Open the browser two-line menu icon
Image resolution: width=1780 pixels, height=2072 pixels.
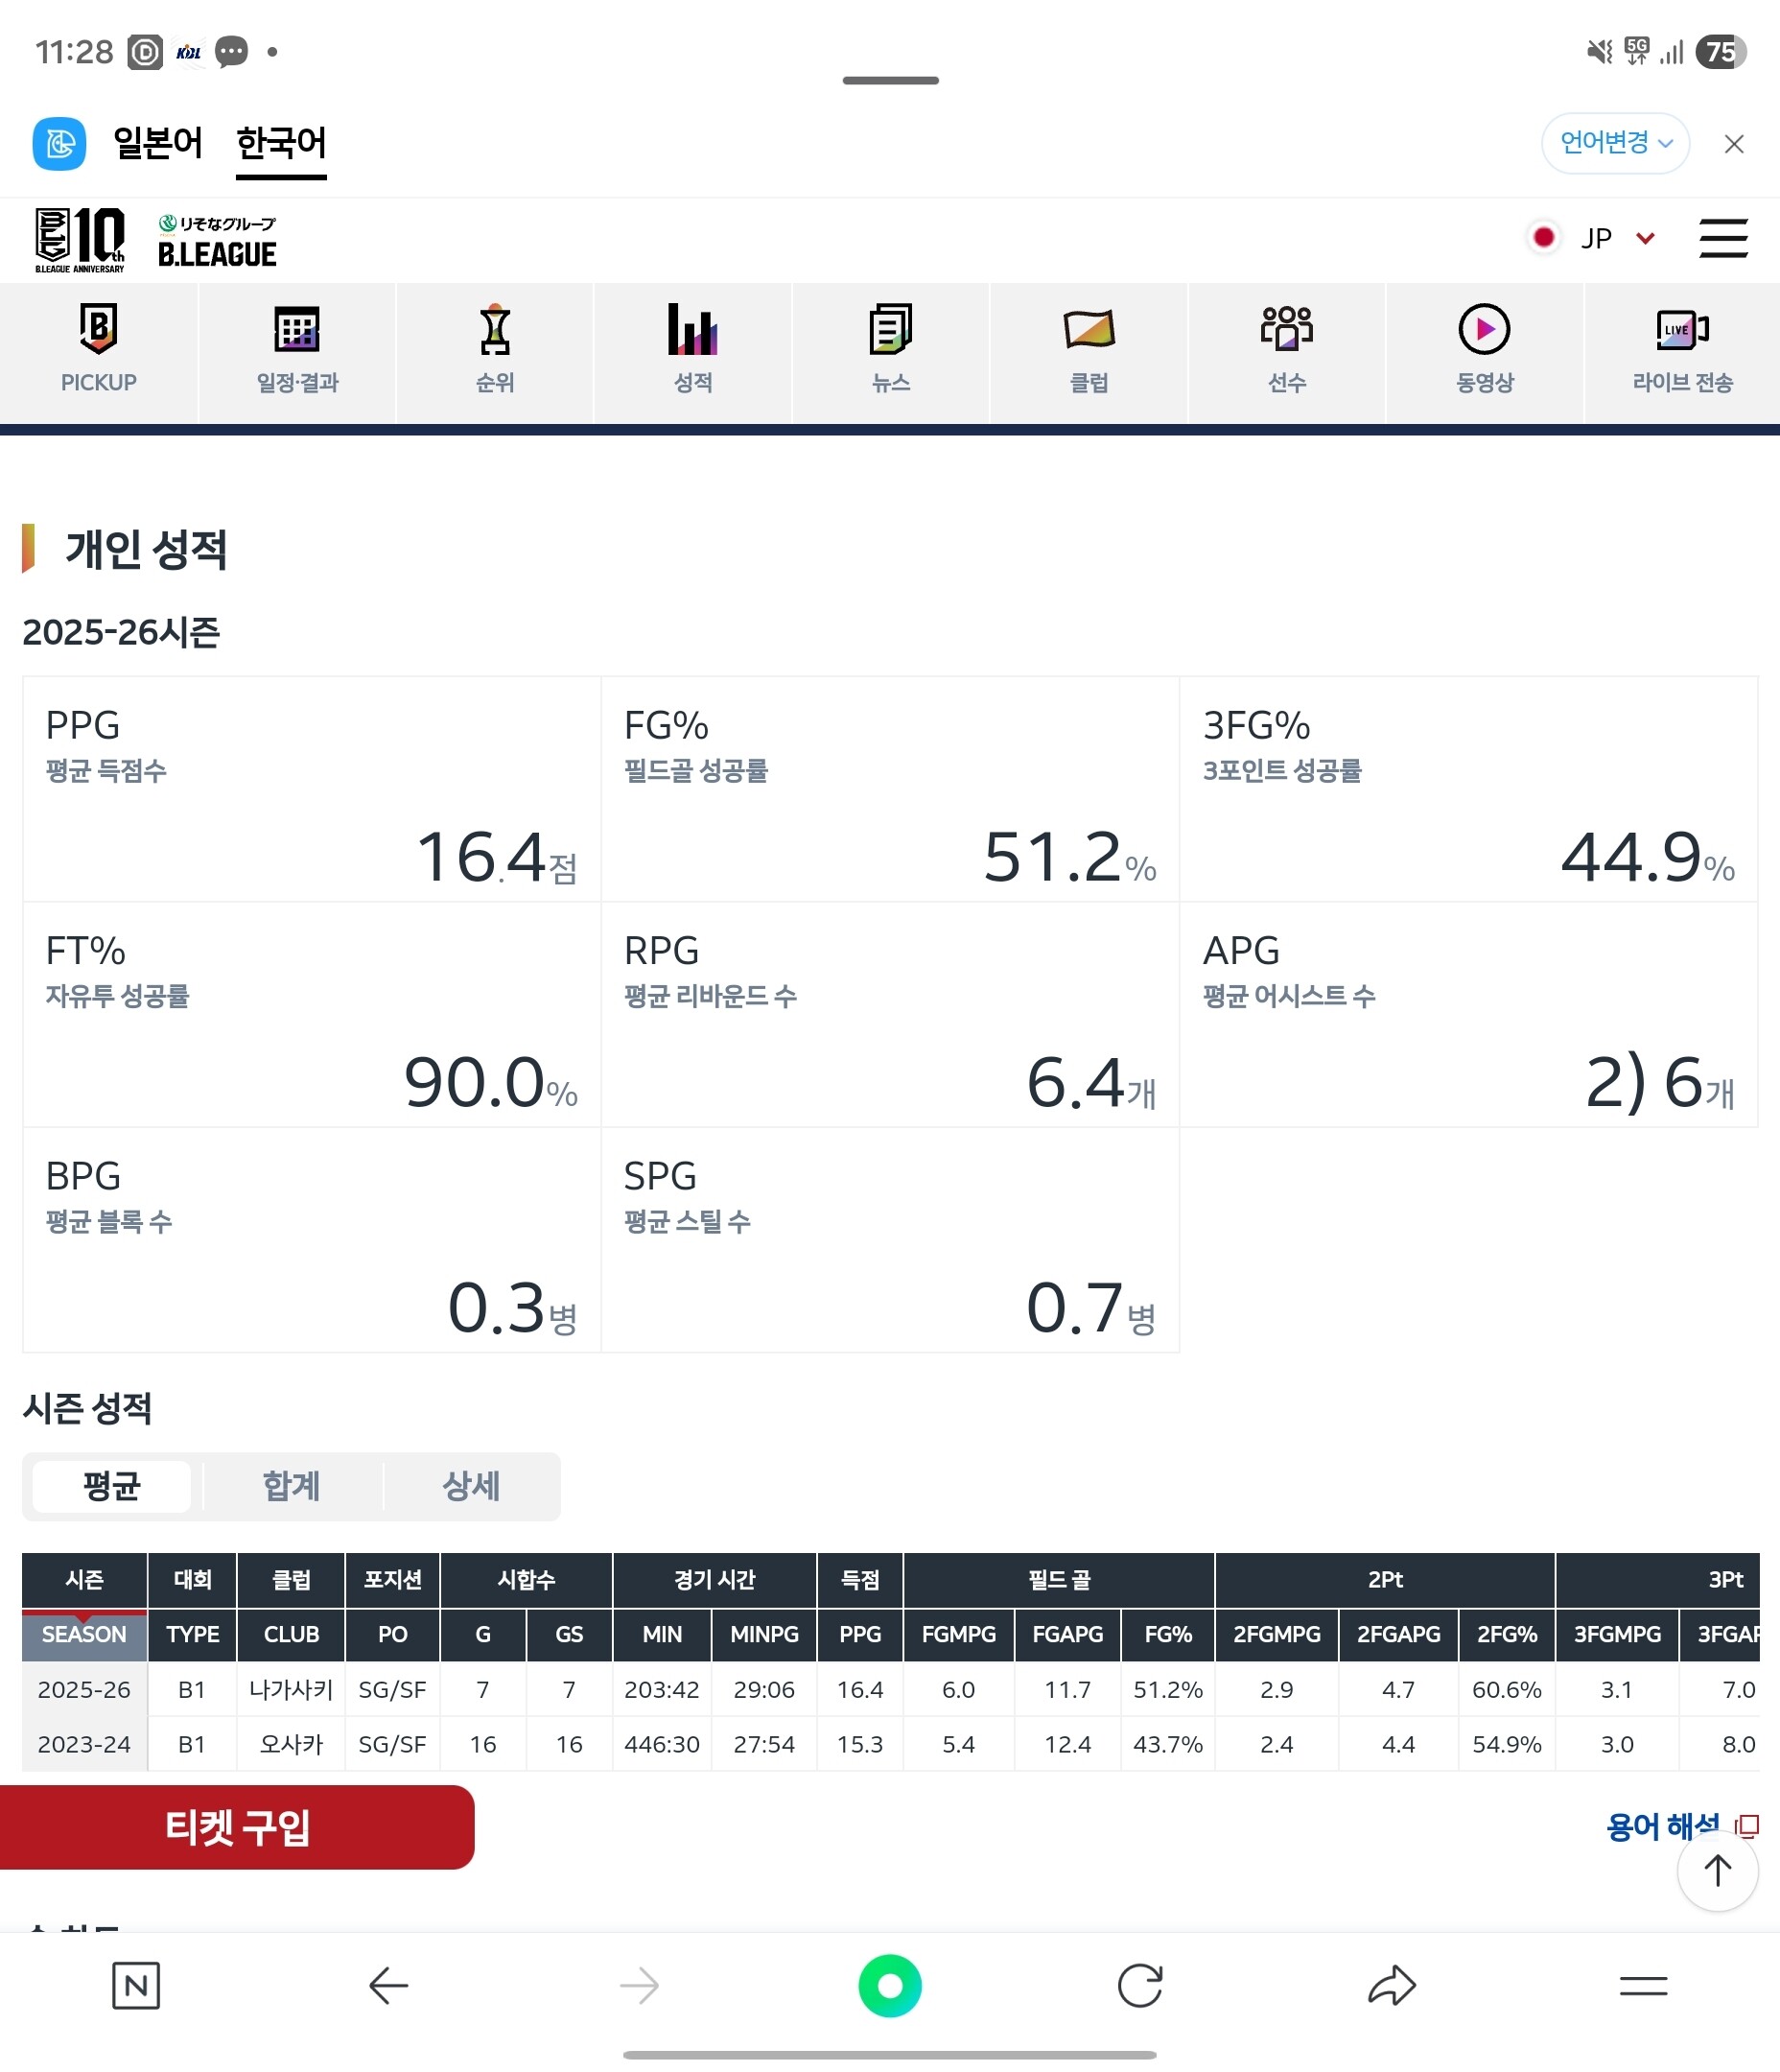coord(1643,1986)
